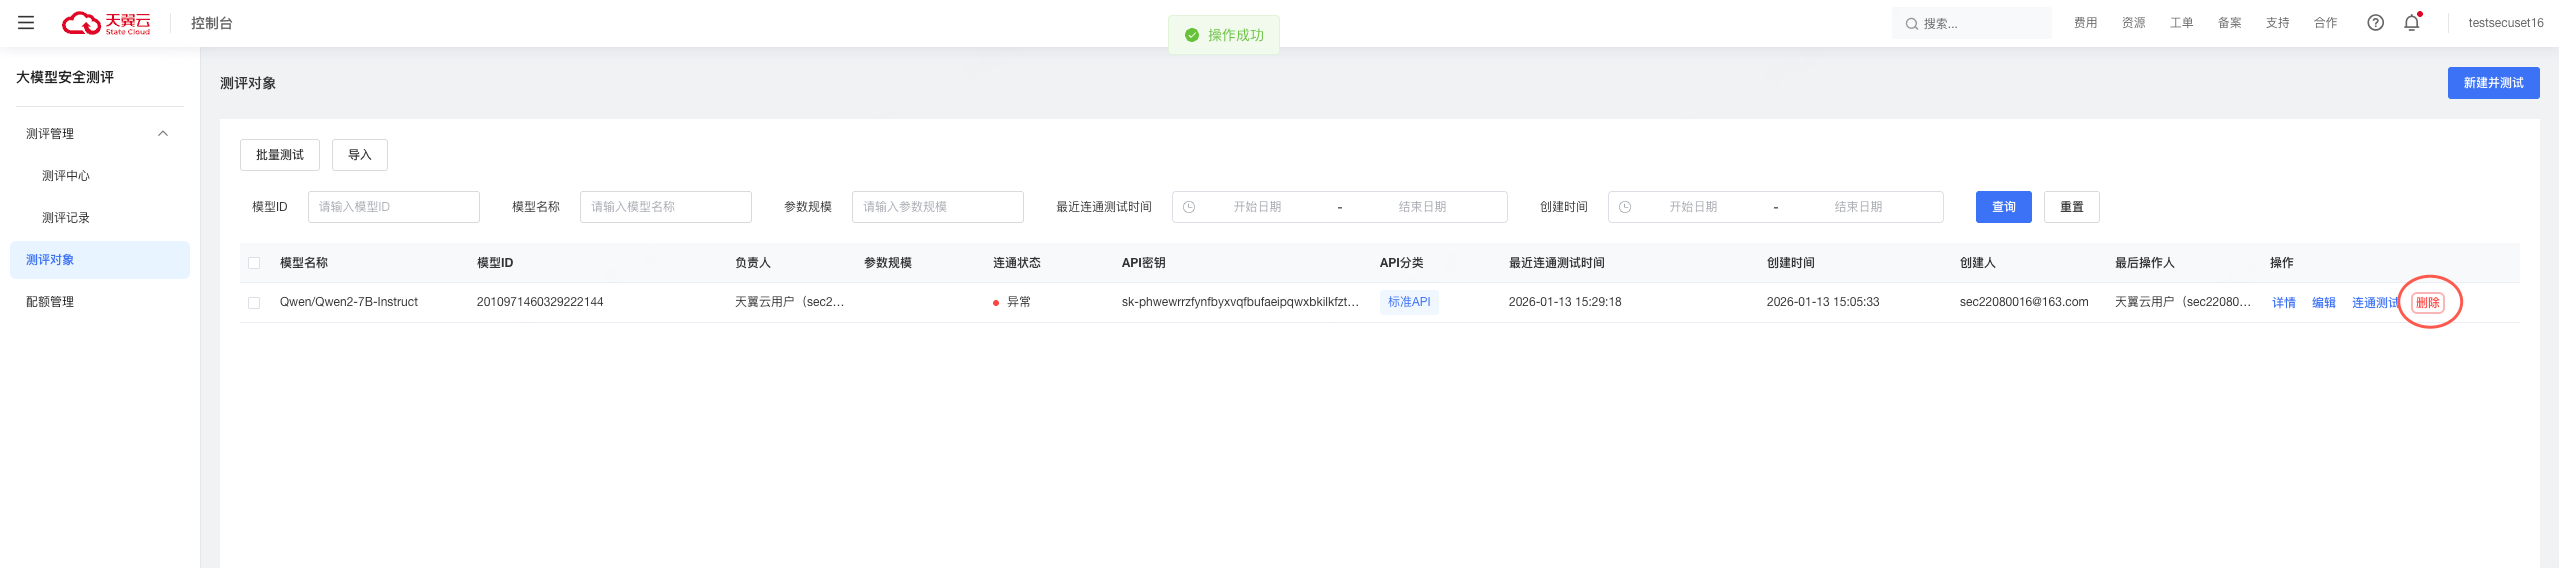Click the search magnifier icon
Viewport: 2559px width, 568px height.
coord(1911,24)
